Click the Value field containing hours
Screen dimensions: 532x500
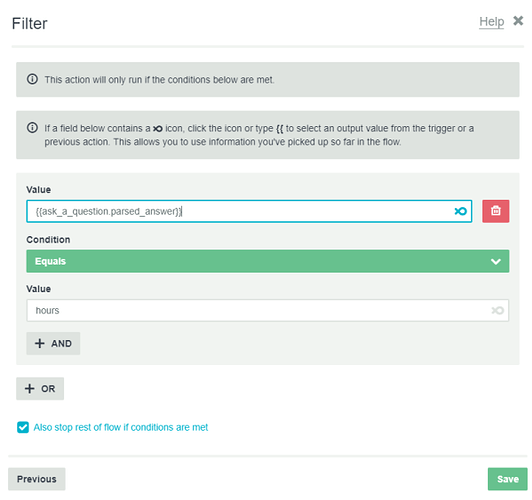point(268,310)
